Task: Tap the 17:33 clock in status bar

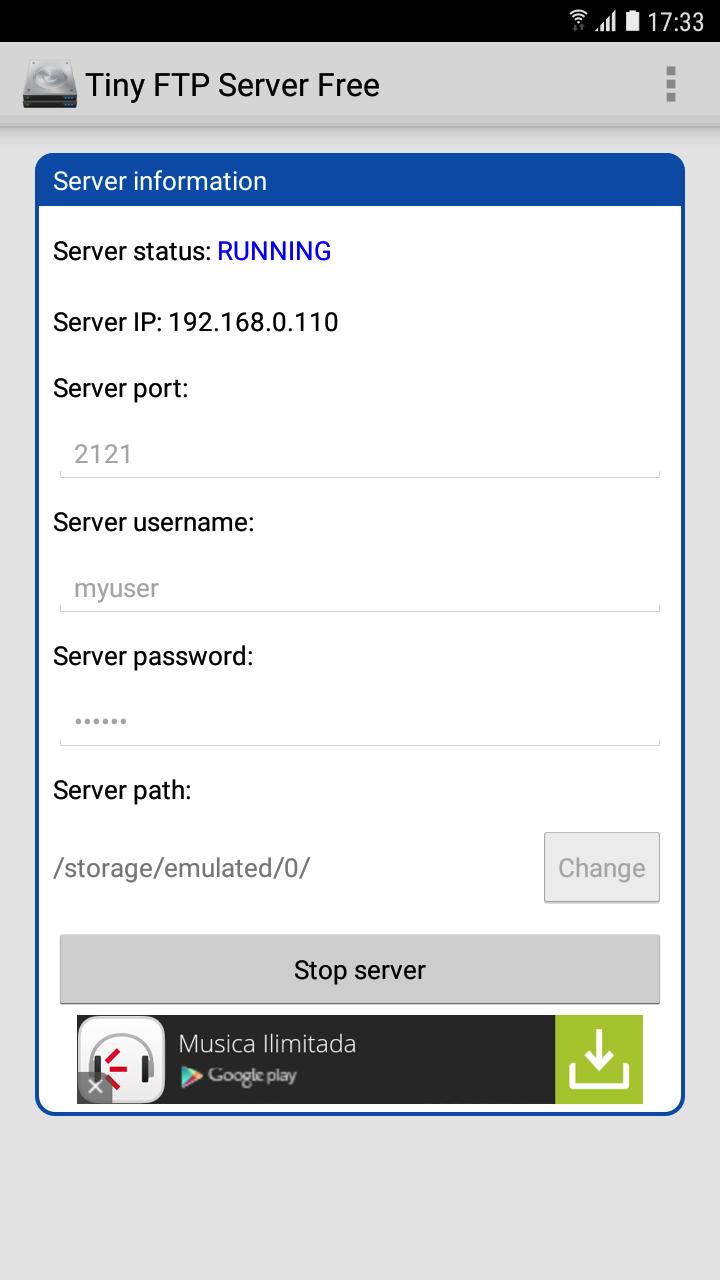Action: click(676, 22)
